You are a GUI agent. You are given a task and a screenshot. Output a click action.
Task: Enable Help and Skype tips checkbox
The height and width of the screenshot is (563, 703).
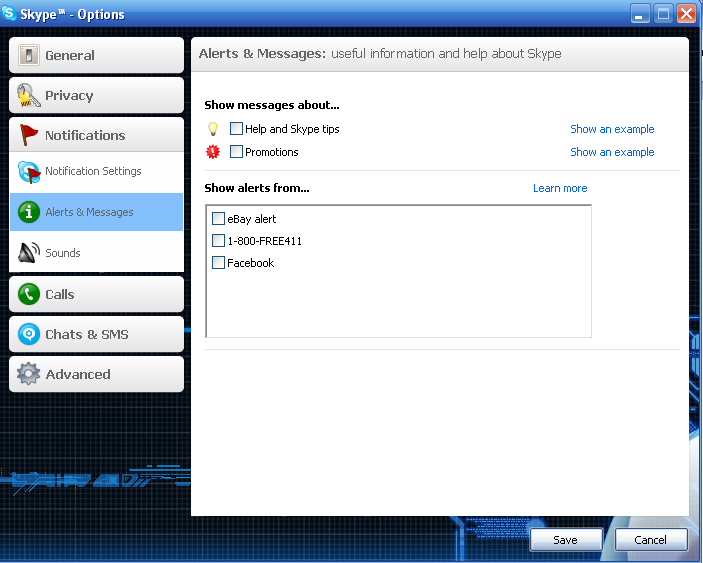click(x=236, y=129)
